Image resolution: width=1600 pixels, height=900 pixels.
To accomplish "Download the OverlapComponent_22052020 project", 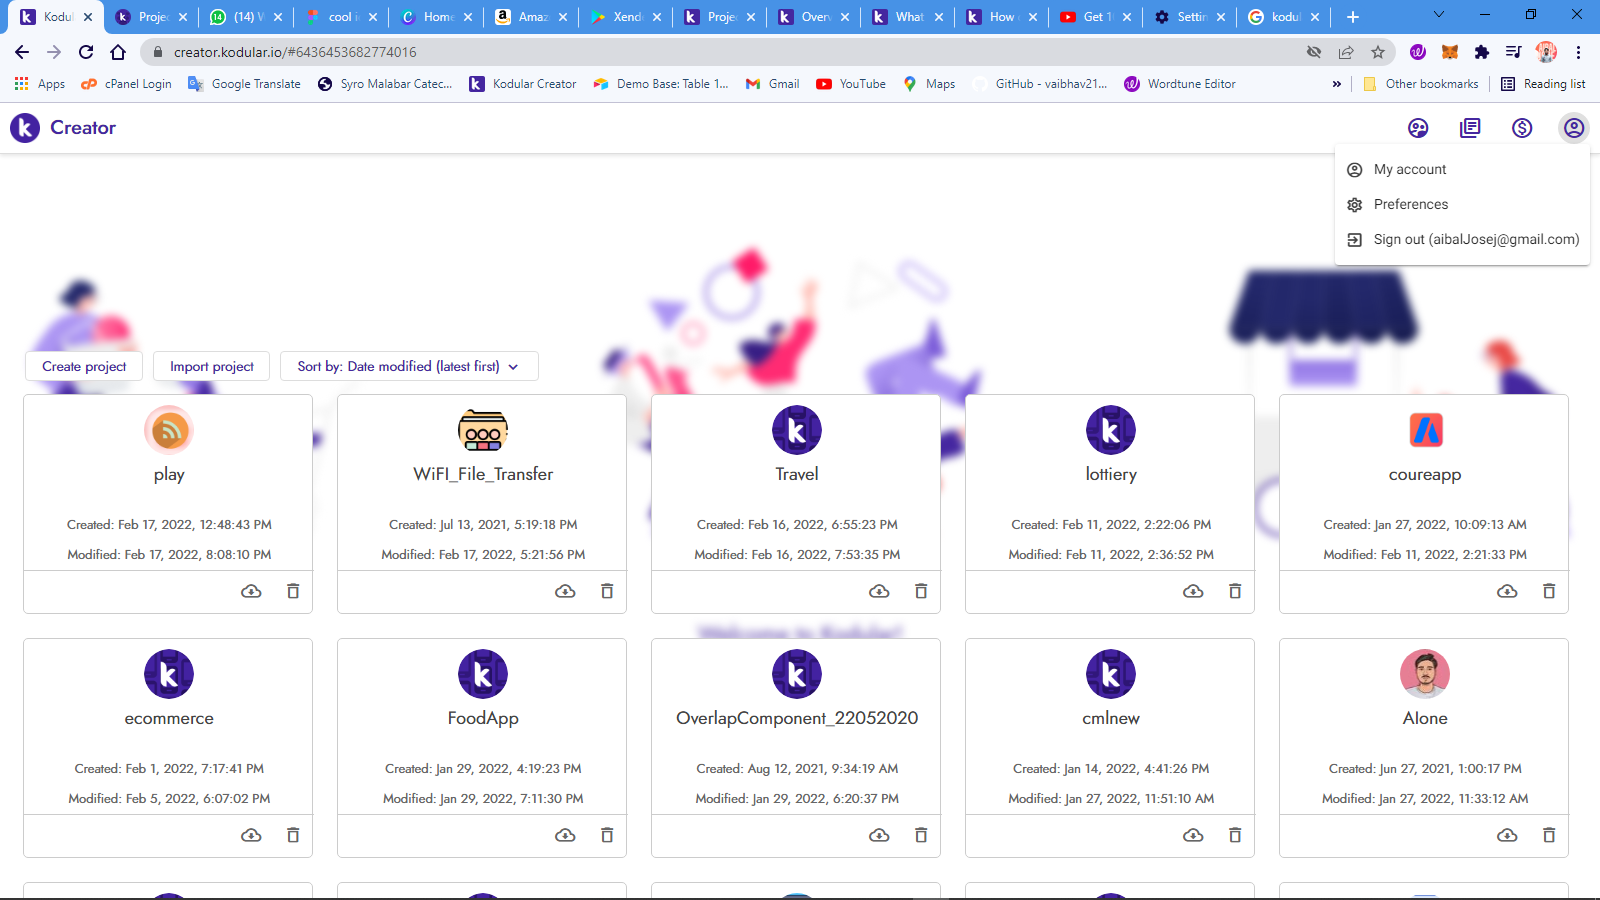I will pyautogui.click(x=879, y=835).
